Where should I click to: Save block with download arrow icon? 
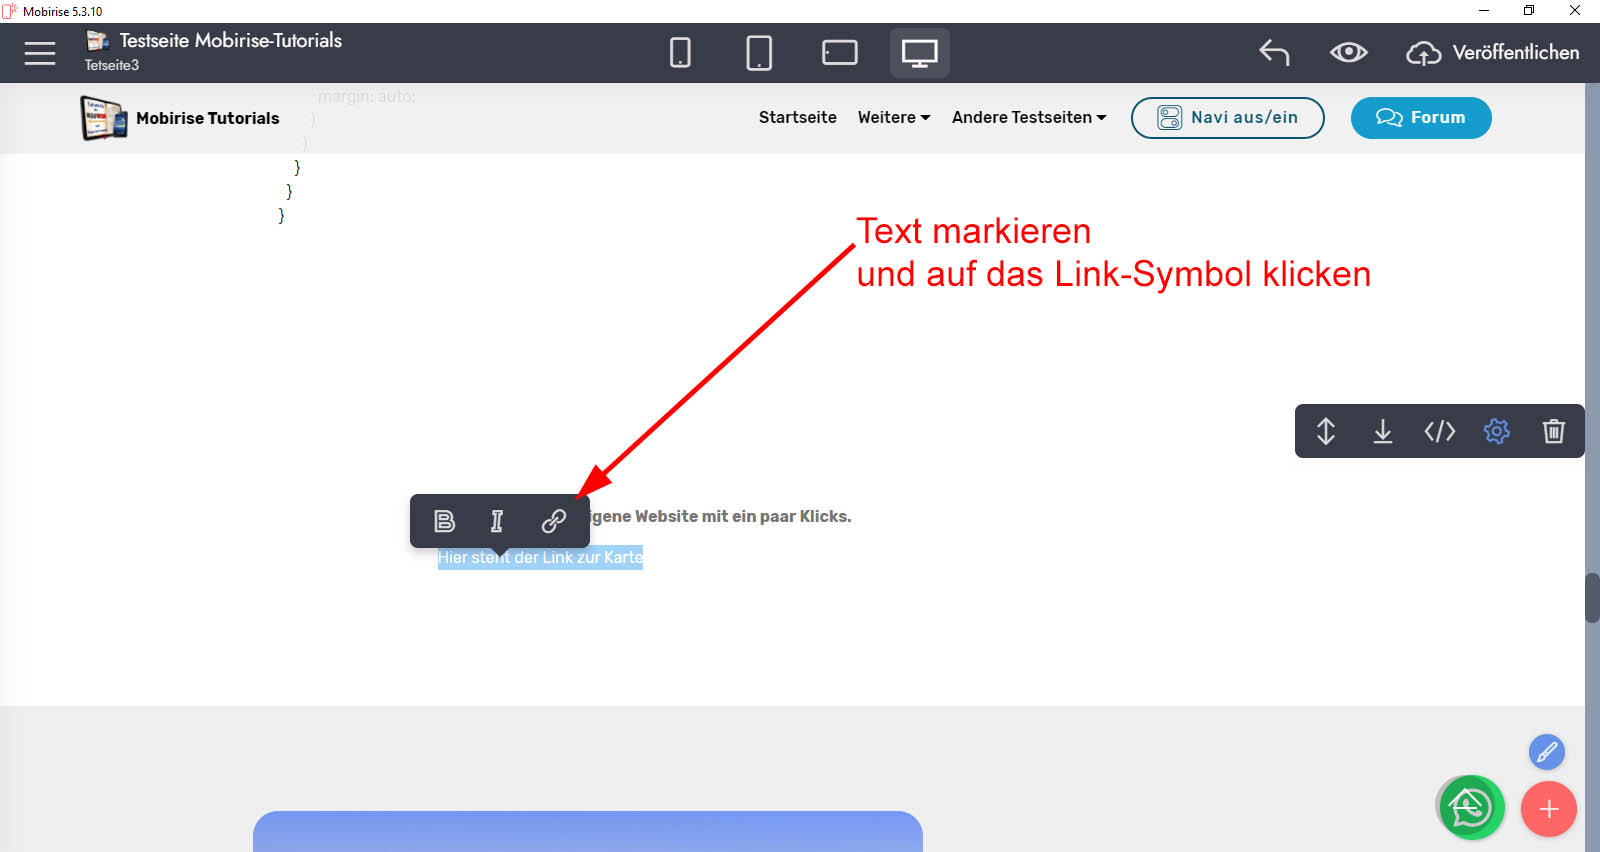pos(1382,431)
